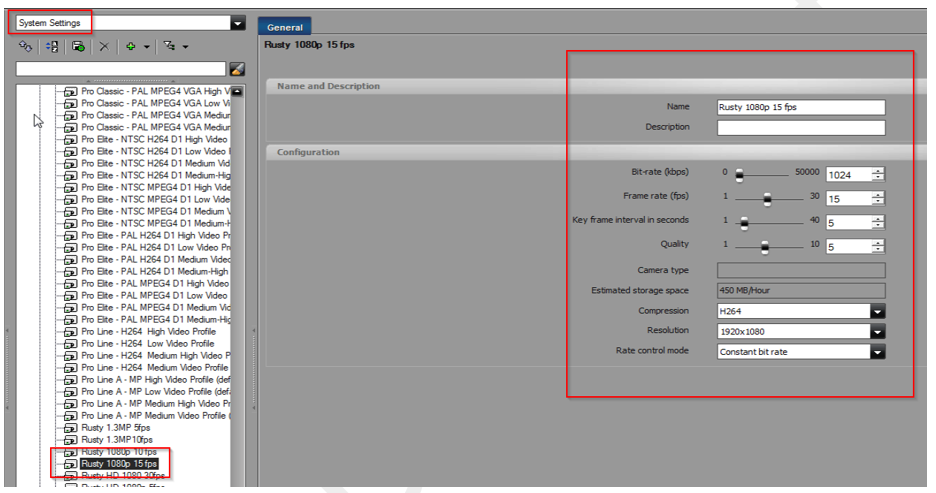Click the sort A-Z toolbar icon
This screenshot has height=493, width=936.
coord(52,46)
